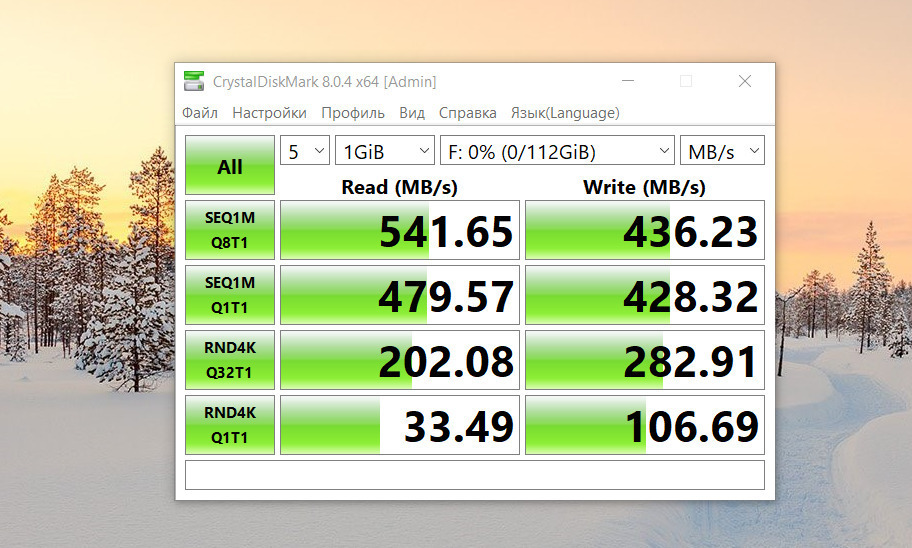Click the SEQ1M Q1T1 write result 428.32

(x=644, y=295)
